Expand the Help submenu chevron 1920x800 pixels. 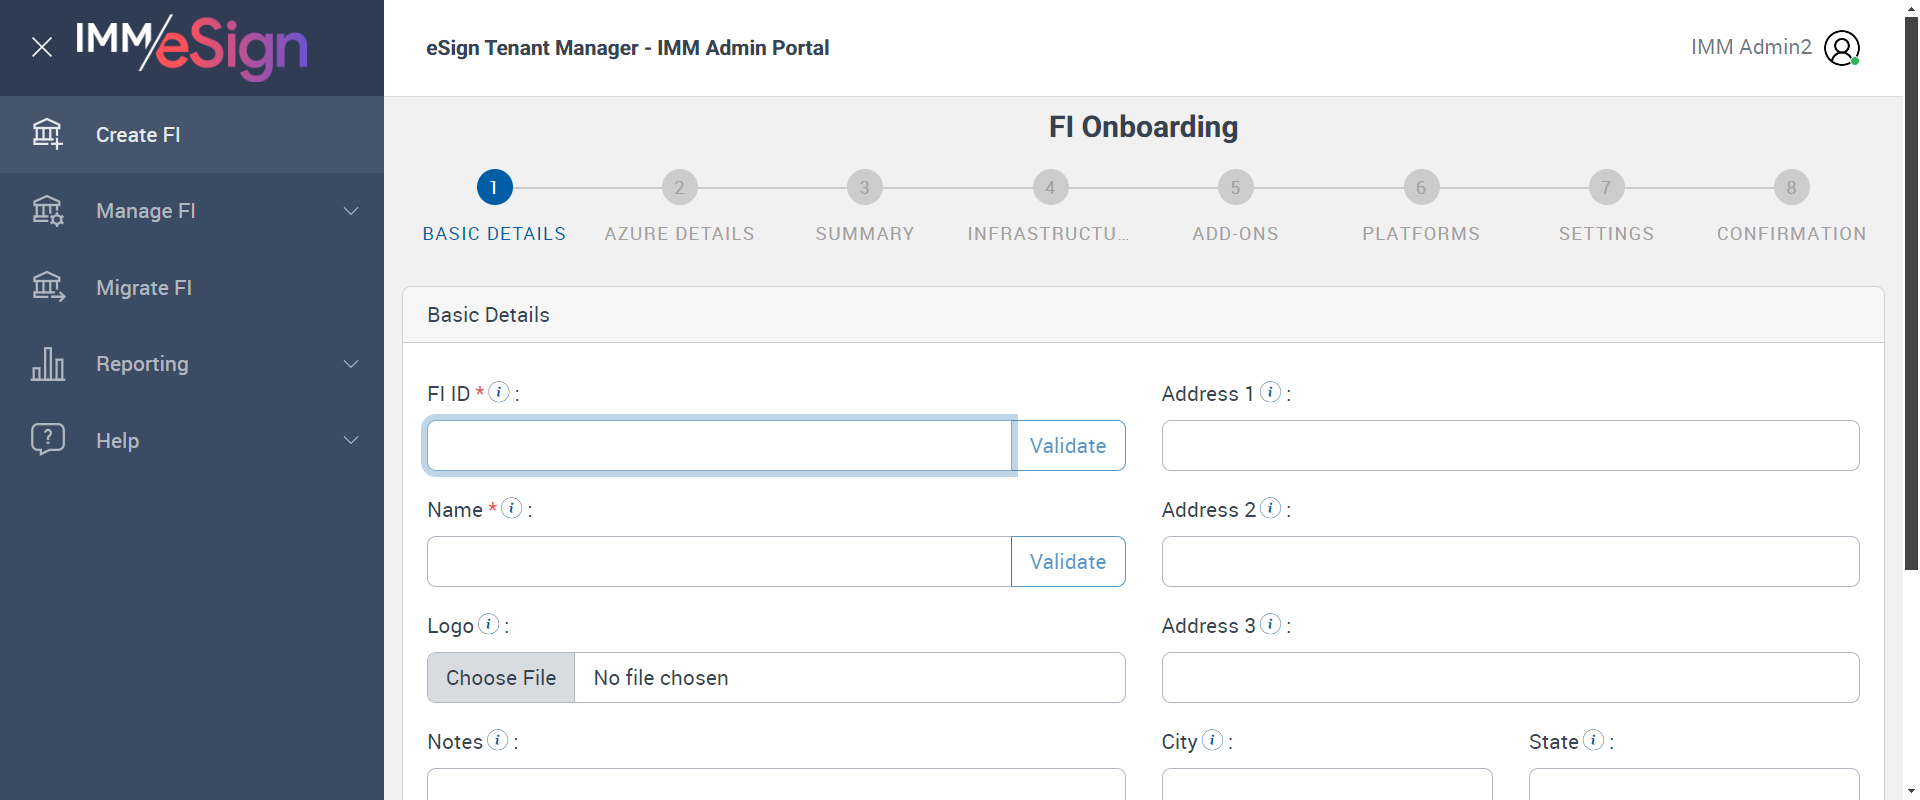click(x=351, y=440)
